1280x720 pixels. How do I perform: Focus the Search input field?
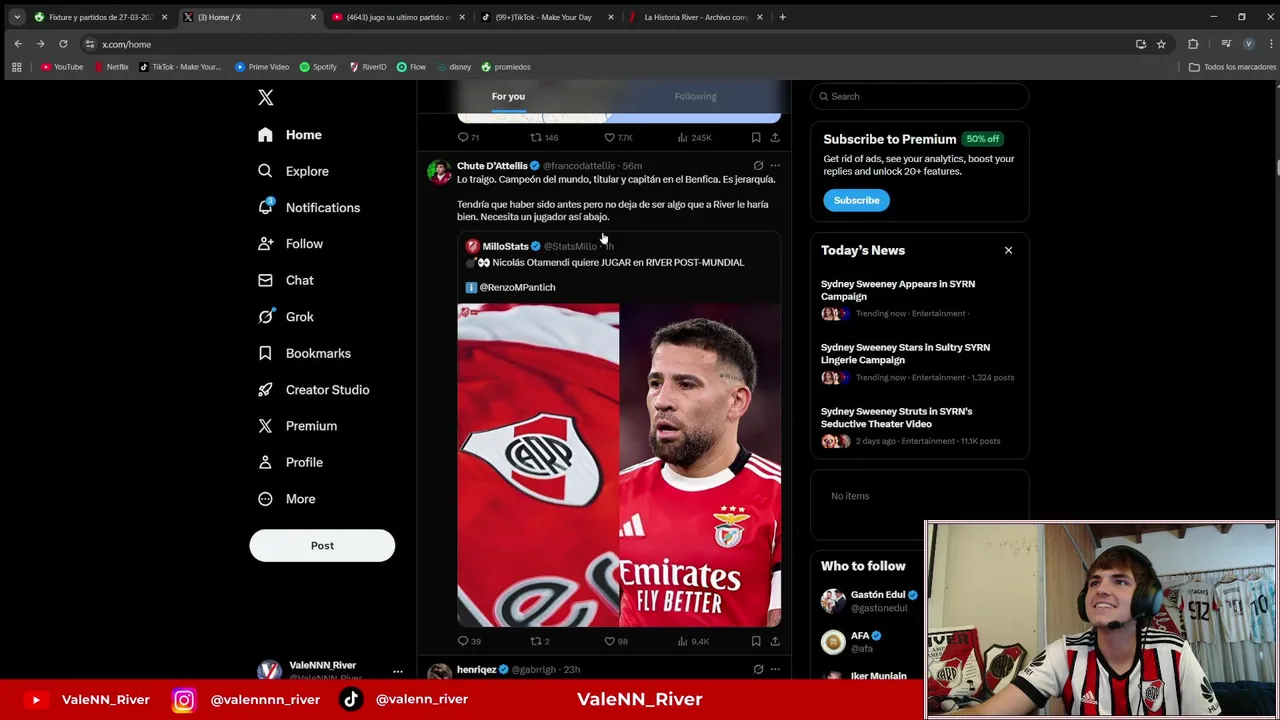tap(920, 96)
